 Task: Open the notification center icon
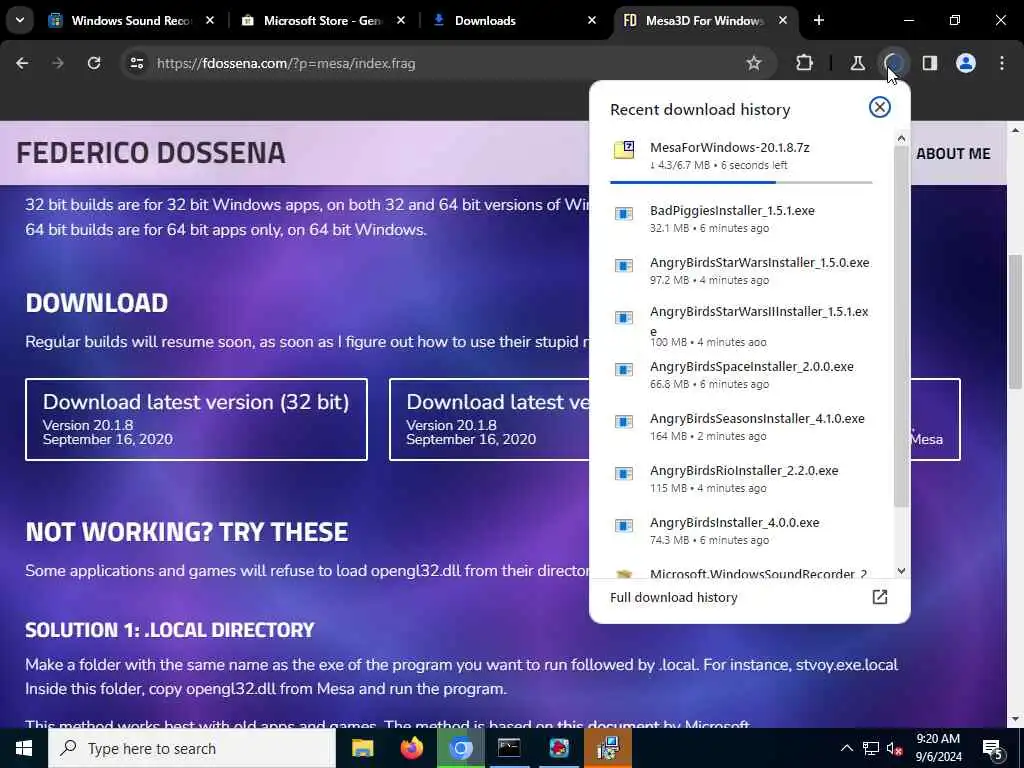pos(993,748)
